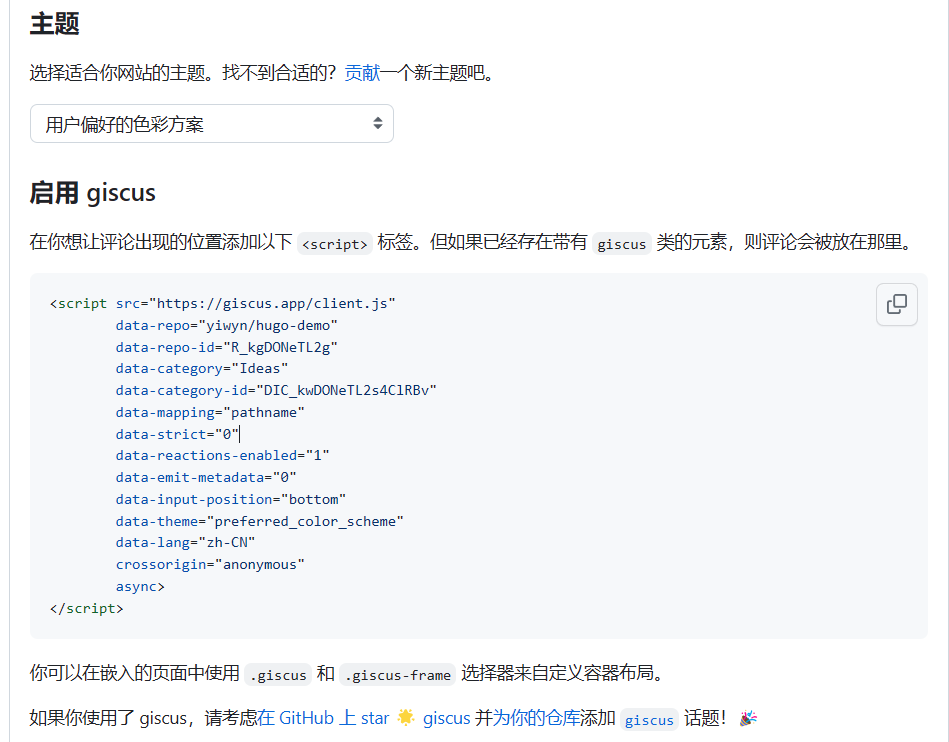Viewport: 949px width, 742px height.
Task: Click the inline '<script>' code label
Action: [335, 244]
